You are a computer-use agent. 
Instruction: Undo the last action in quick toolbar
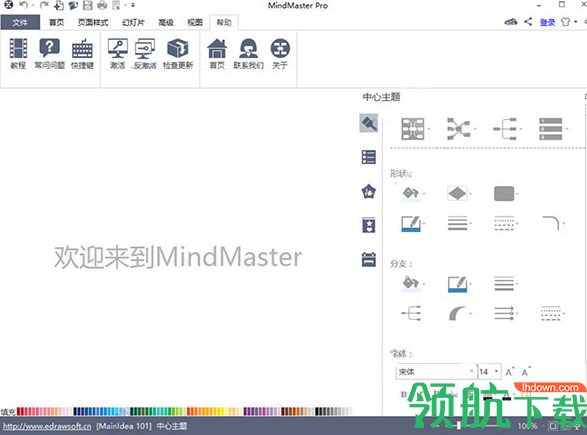24,5
